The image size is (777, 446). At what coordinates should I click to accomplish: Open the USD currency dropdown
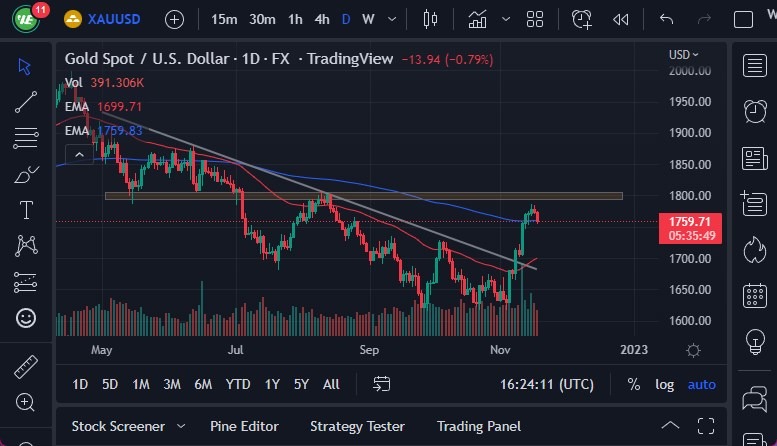point(683,54)
